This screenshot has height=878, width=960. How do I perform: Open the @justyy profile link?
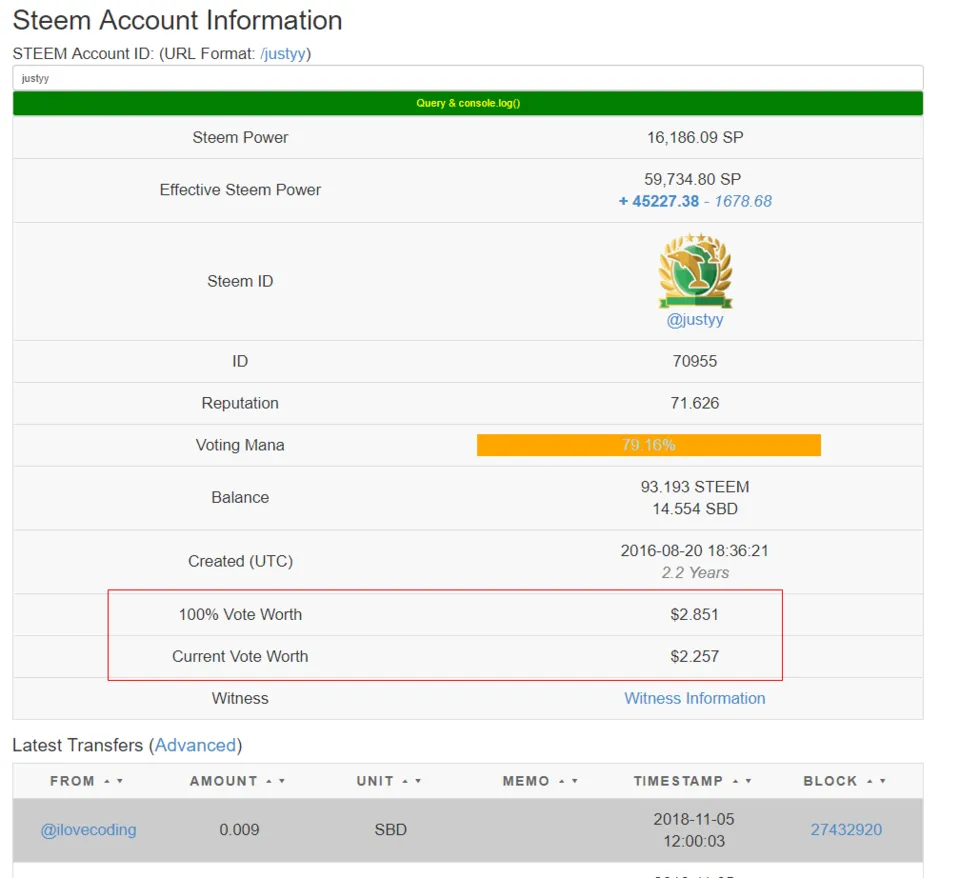695,320
